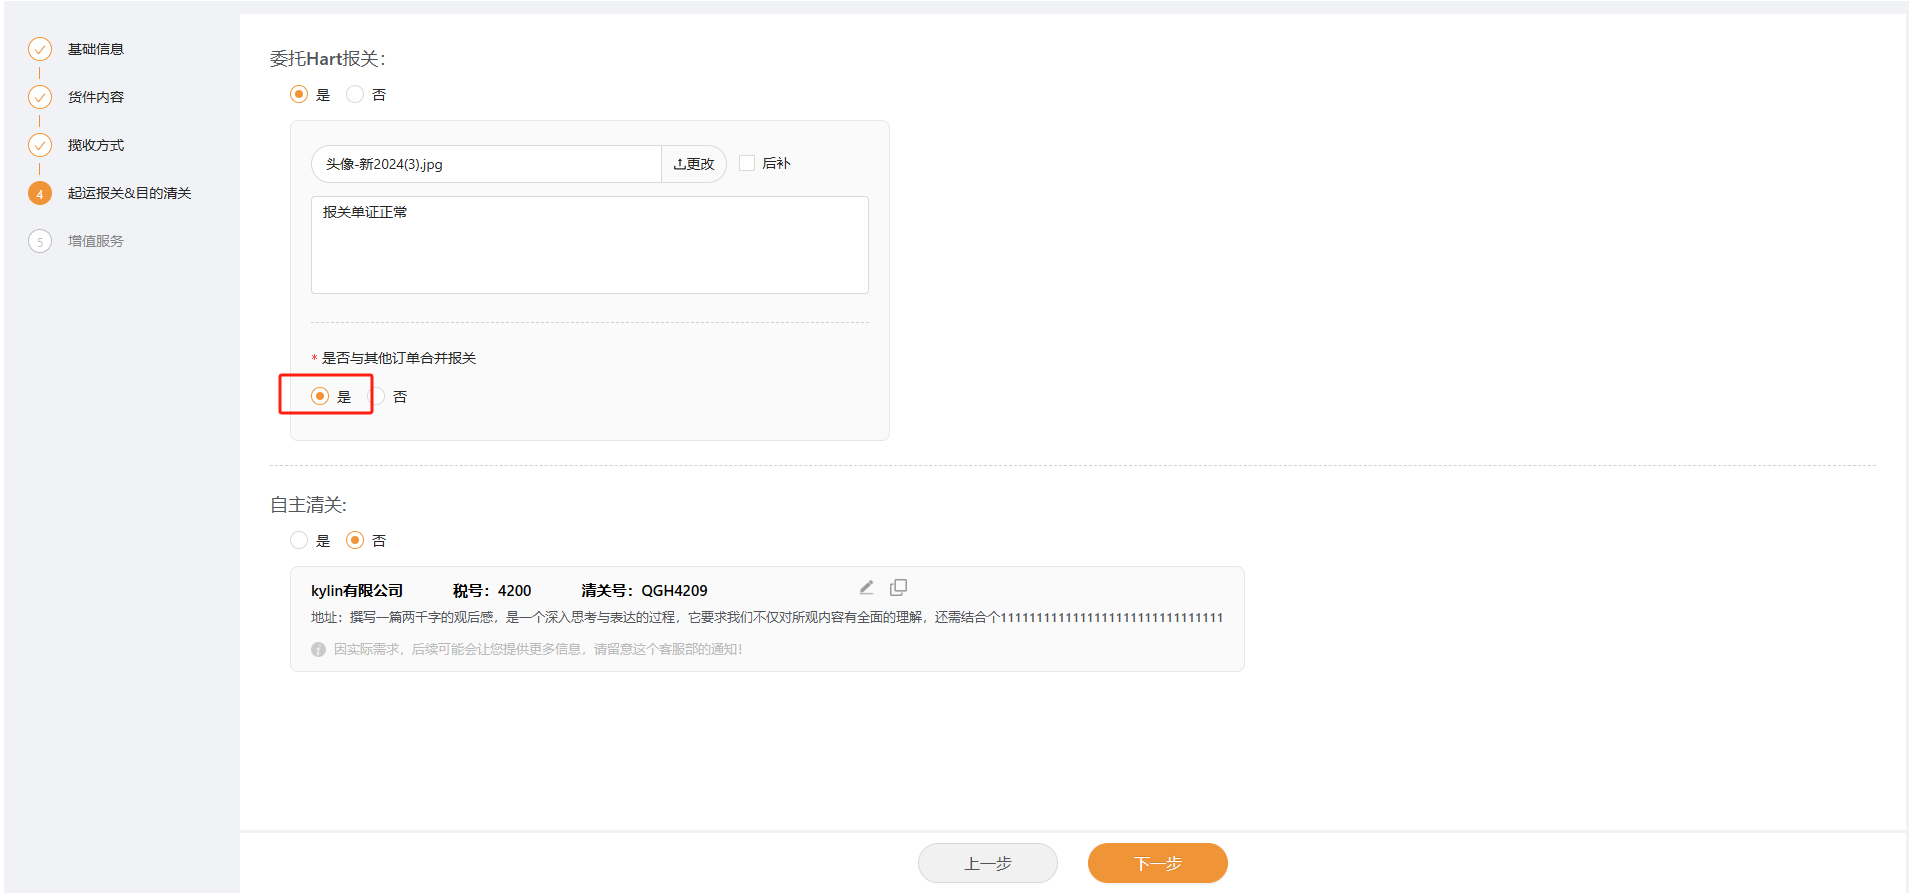Click the info icon before the gray notice
1909x893 pixels.
point(318,649)
